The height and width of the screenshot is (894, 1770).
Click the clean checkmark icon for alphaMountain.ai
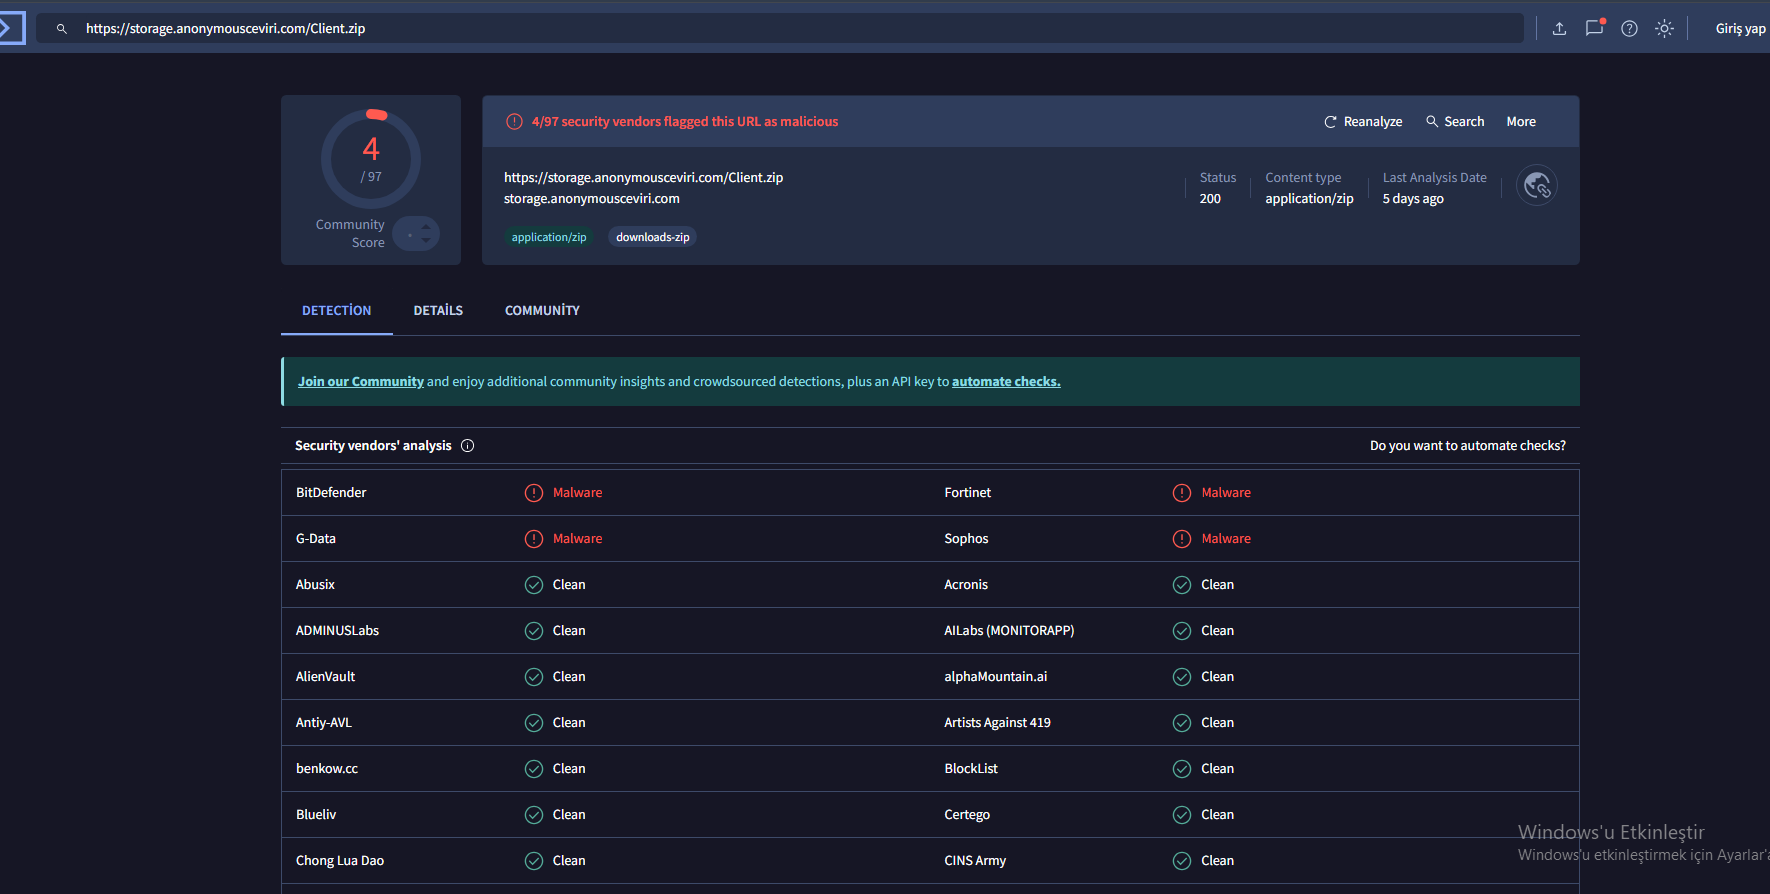click(1182, 677)
